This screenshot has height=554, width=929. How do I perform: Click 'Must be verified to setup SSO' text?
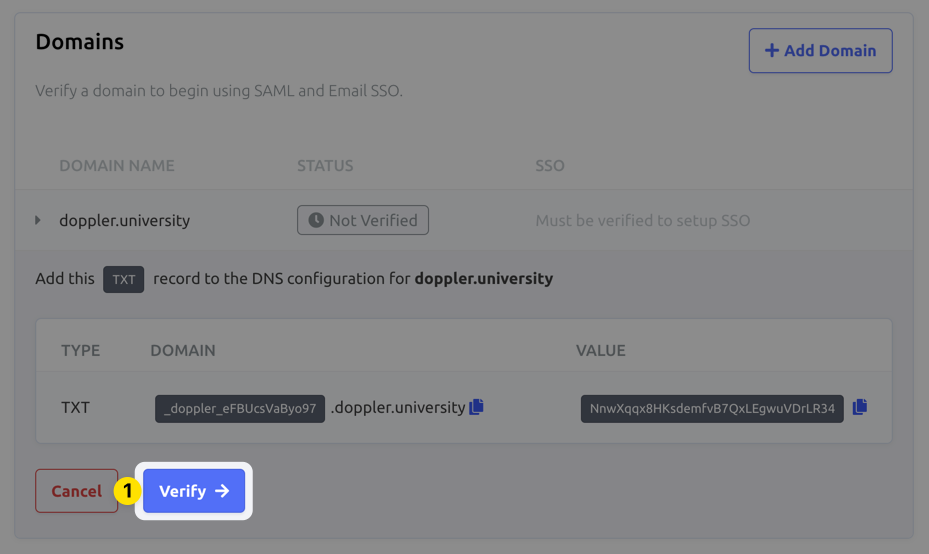click(x=643, y=220)
